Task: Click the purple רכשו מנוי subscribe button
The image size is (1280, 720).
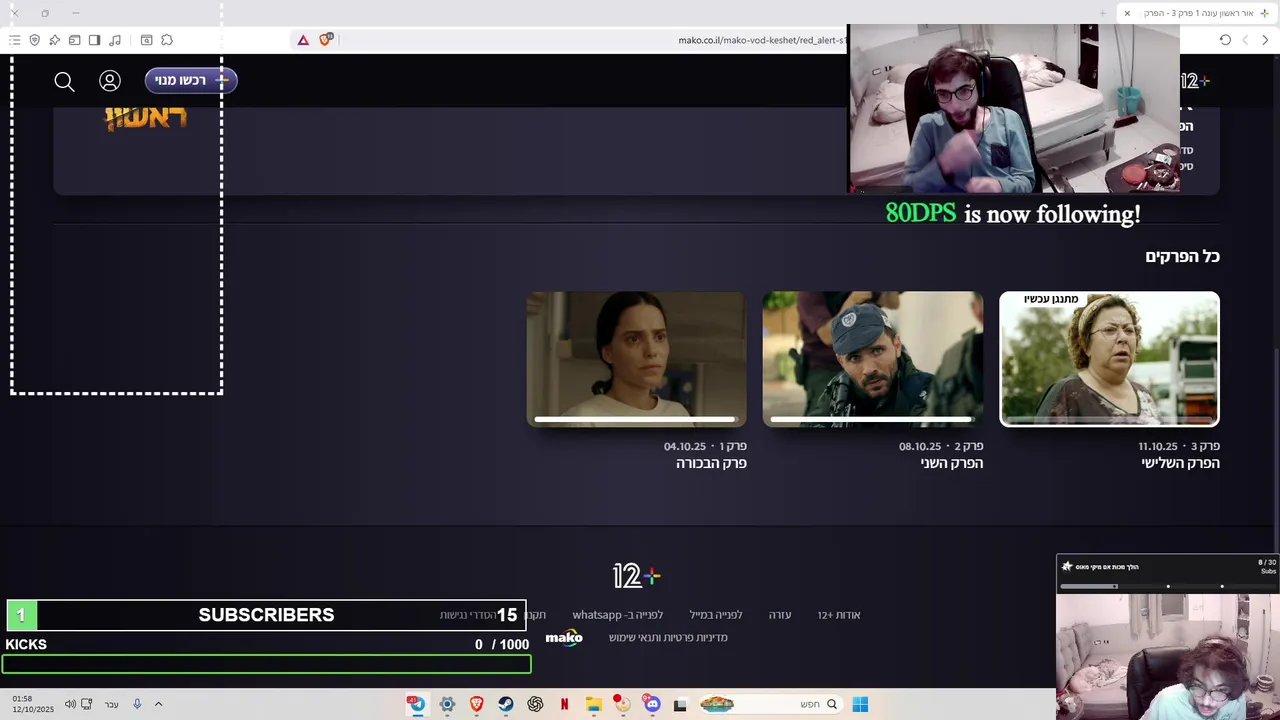Action: click(191, 80)
